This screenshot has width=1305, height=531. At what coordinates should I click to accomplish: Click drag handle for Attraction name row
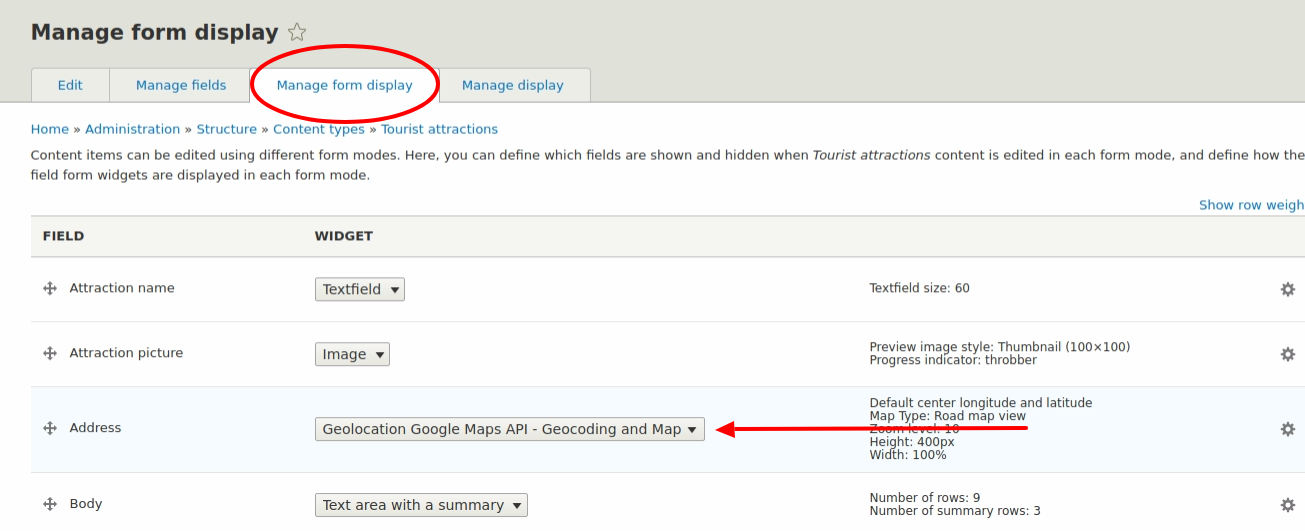pyautogui.click(x=50, y=288)
